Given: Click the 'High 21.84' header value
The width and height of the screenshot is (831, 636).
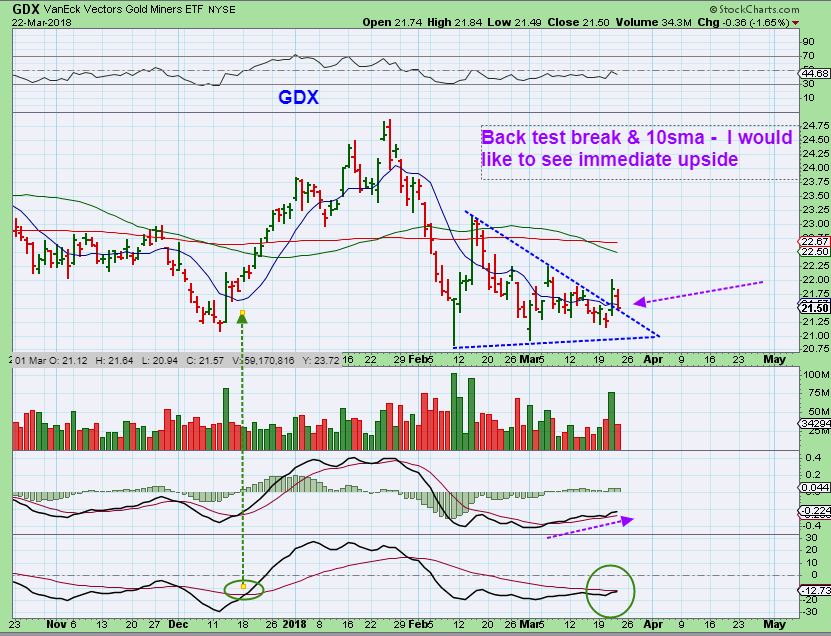Looking at the screenshot, I should tap(456, 22).
